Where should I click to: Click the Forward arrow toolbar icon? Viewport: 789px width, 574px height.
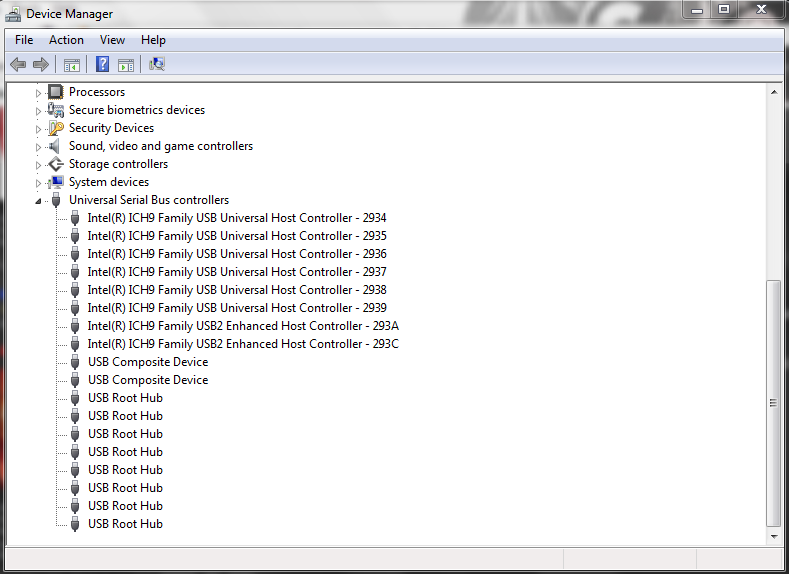click(41, 65)
